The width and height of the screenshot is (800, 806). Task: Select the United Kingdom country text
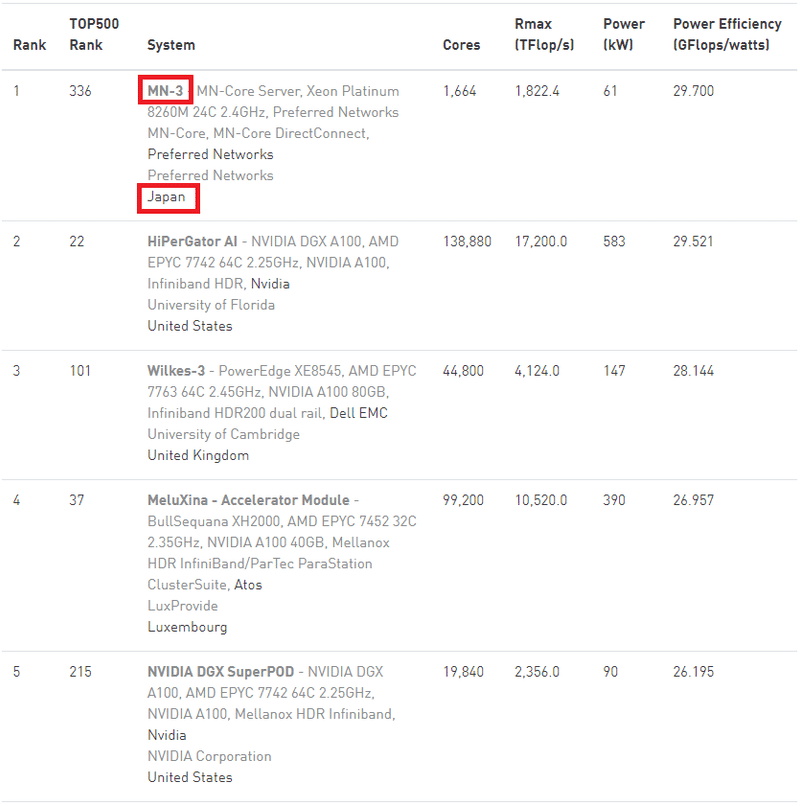(198, 455)
